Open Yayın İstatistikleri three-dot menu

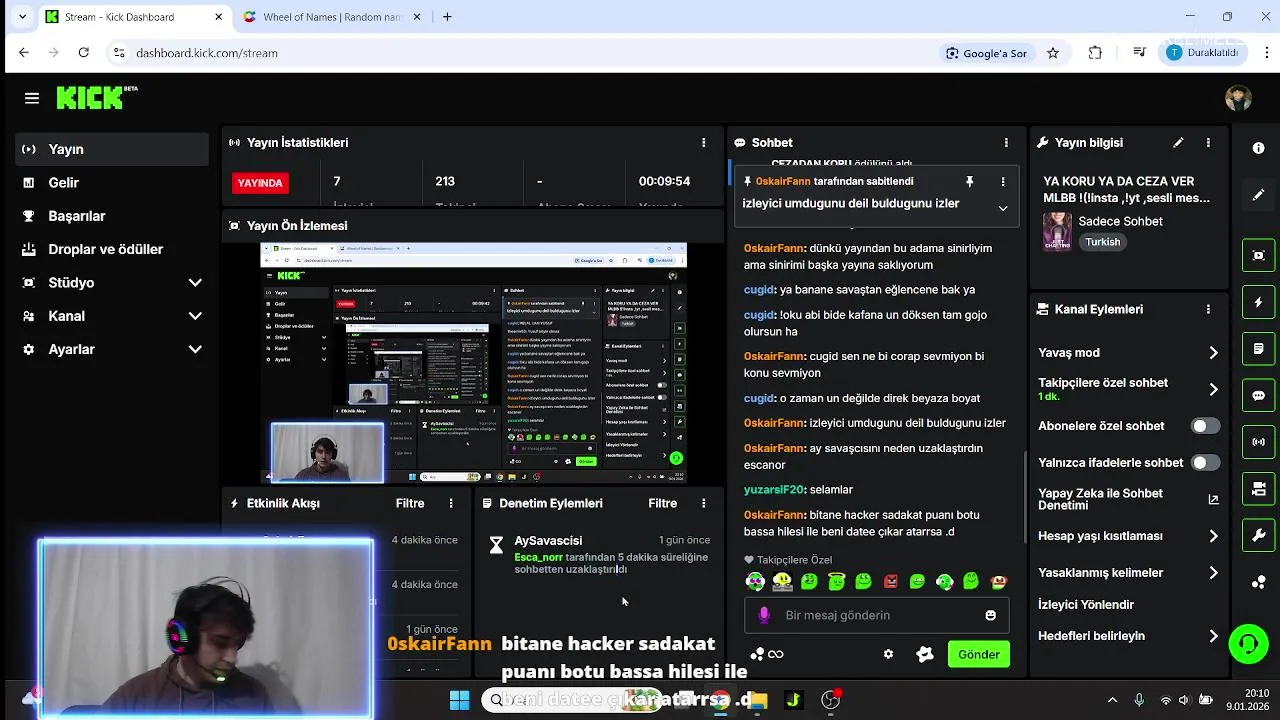(x=703, y=143)
